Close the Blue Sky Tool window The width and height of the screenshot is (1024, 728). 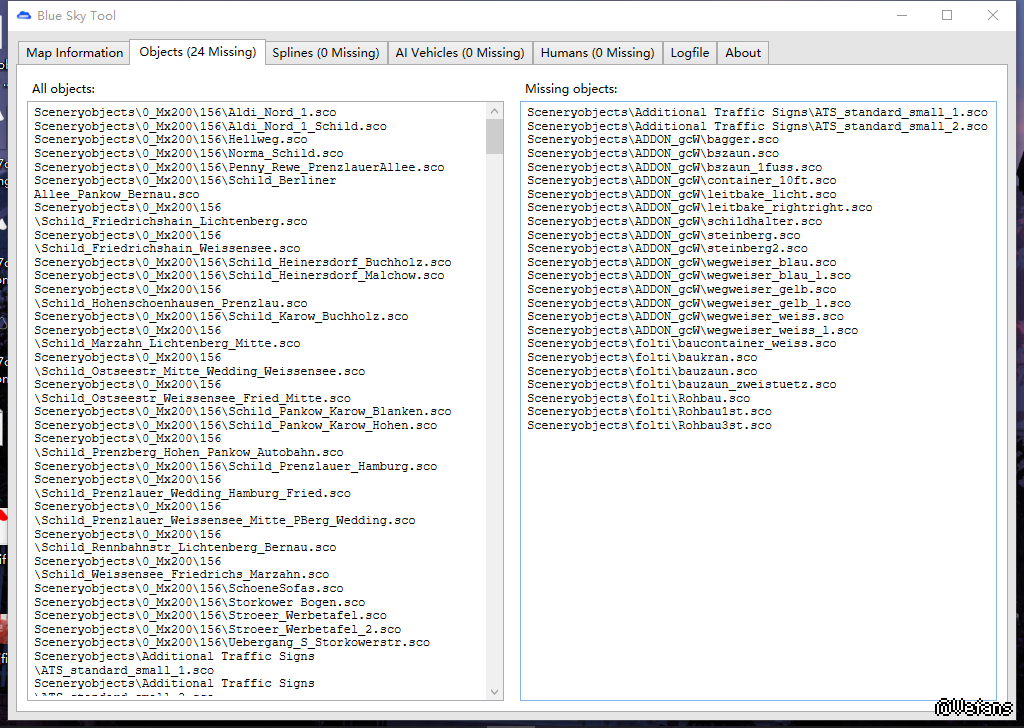pos(993,15)
